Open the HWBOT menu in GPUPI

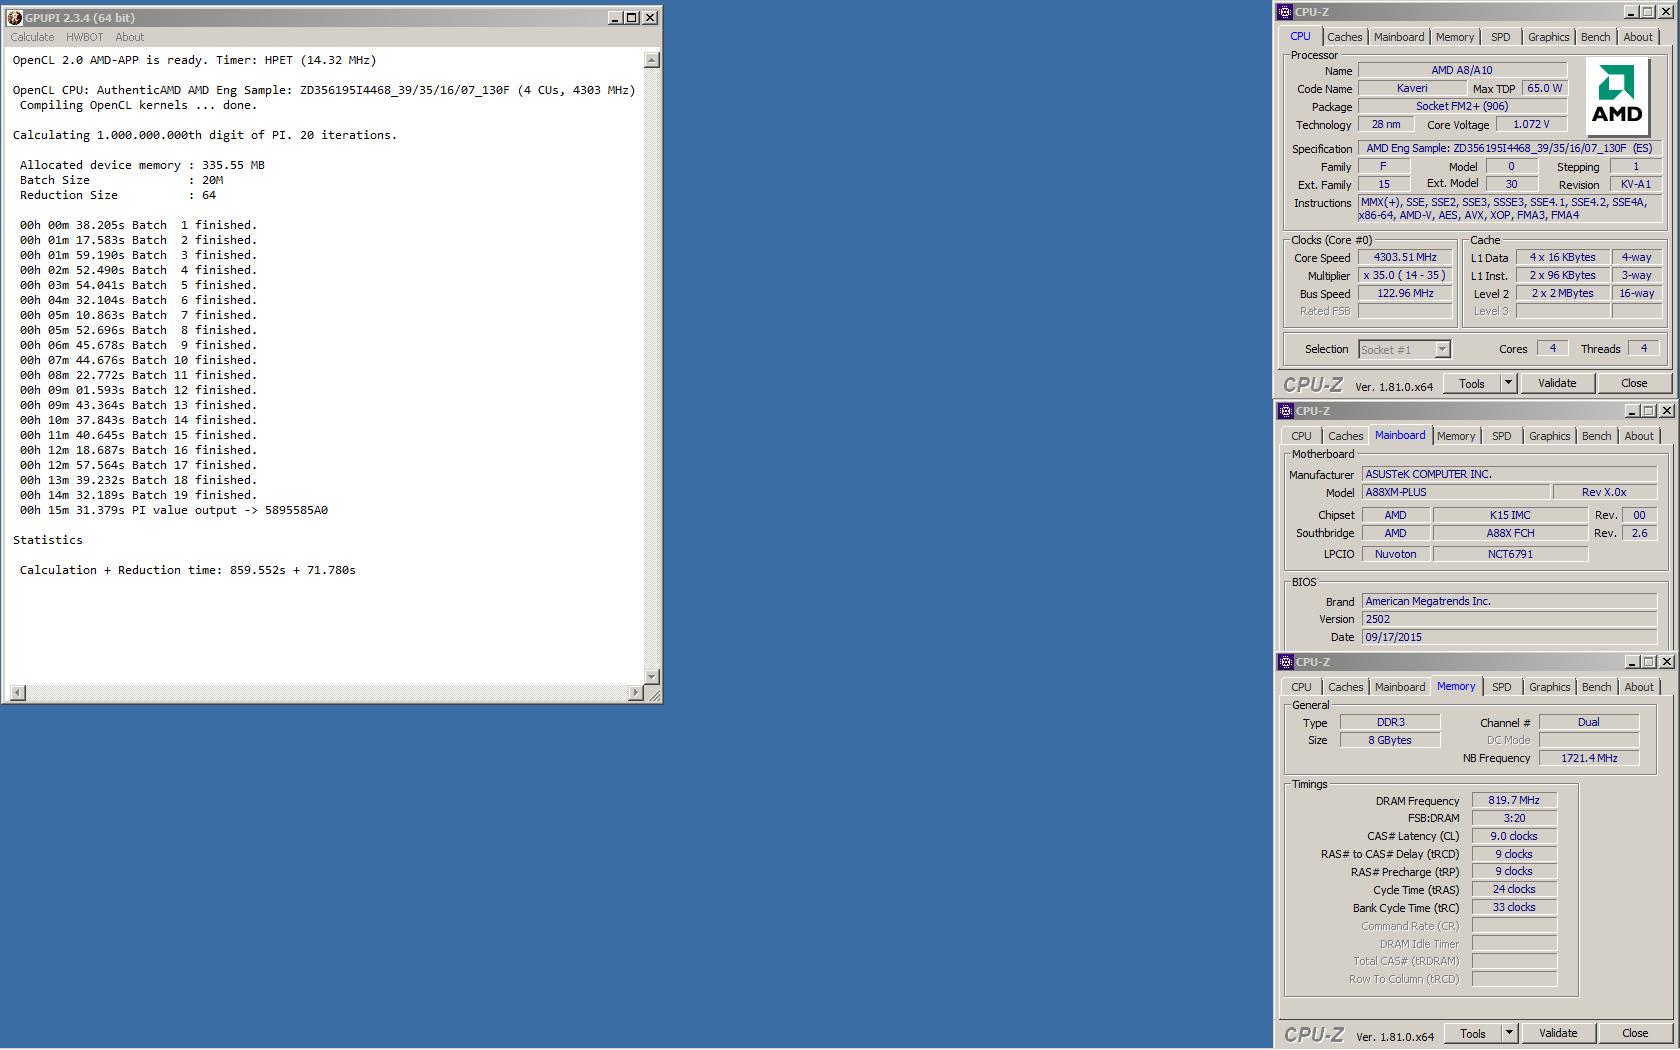pyautogui.click(x=84, y=37)
